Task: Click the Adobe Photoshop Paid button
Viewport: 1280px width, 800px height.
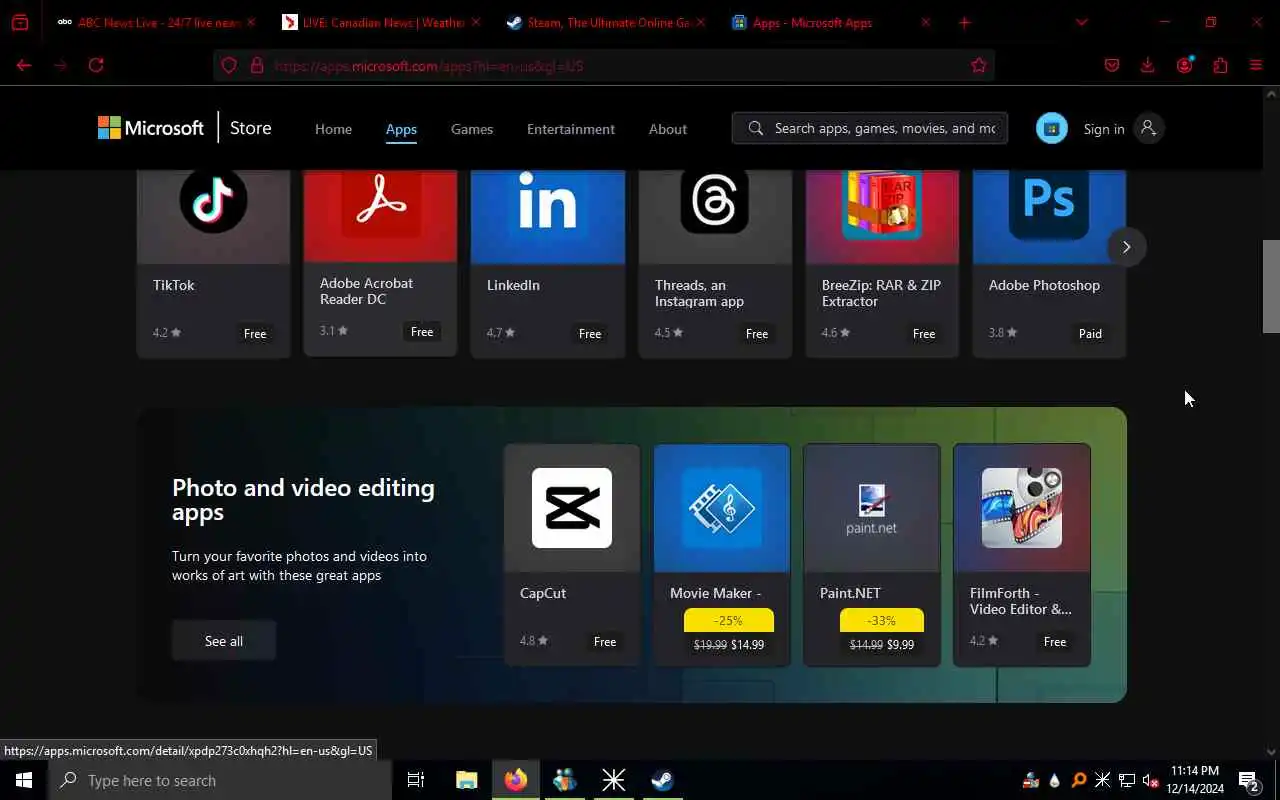Action: click(1090, 334)
